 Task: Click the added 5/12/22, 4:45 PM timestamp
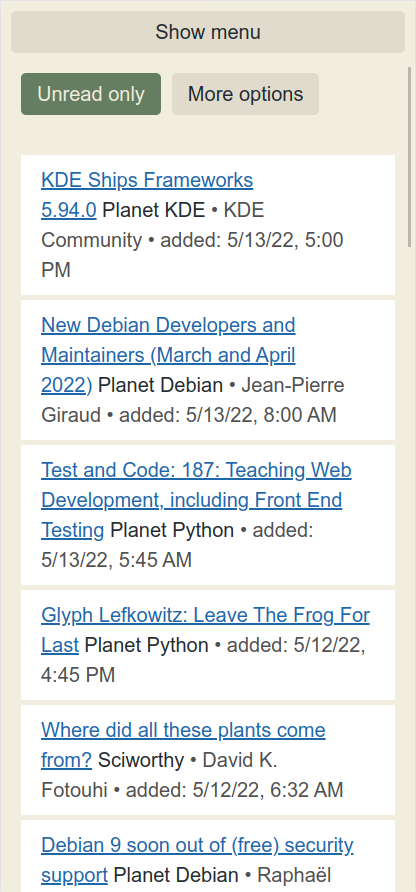pyautogui.click(x=203, y=660)
